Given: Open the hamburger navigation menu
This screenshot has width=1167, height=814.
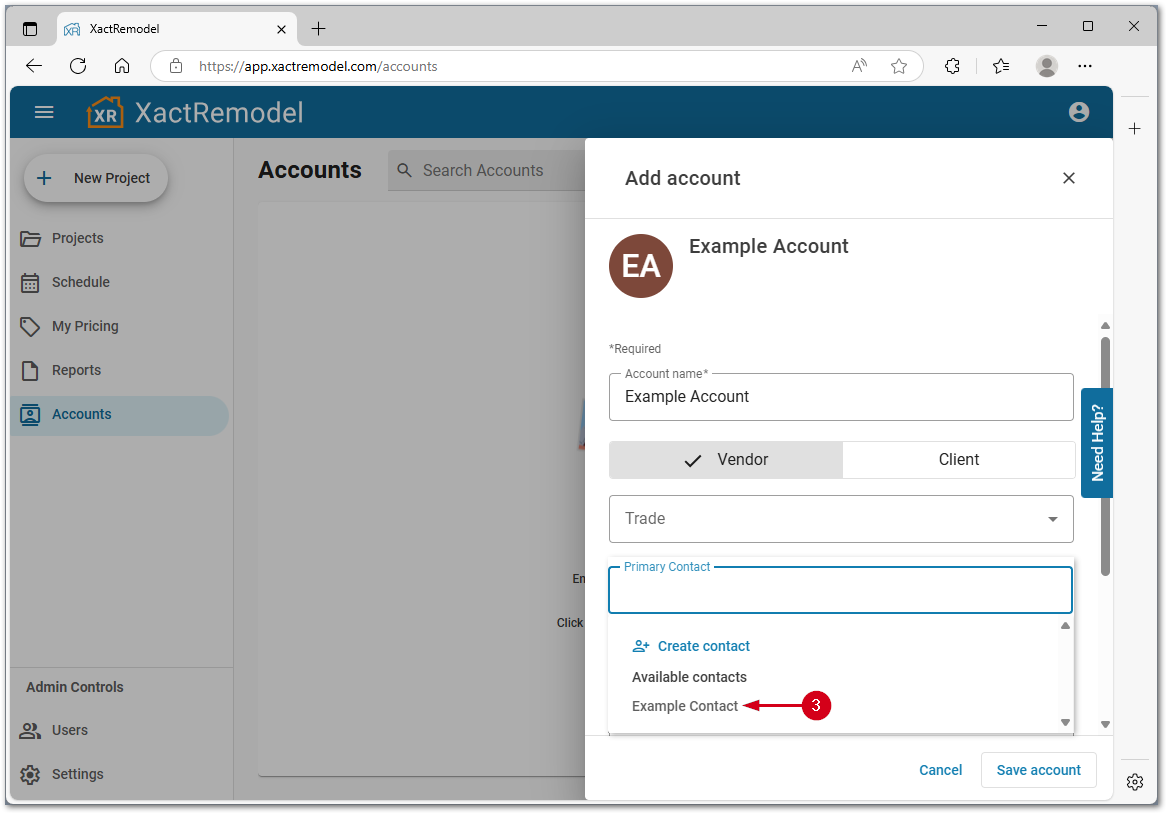Looking at the screenshot, I should 44,112.
